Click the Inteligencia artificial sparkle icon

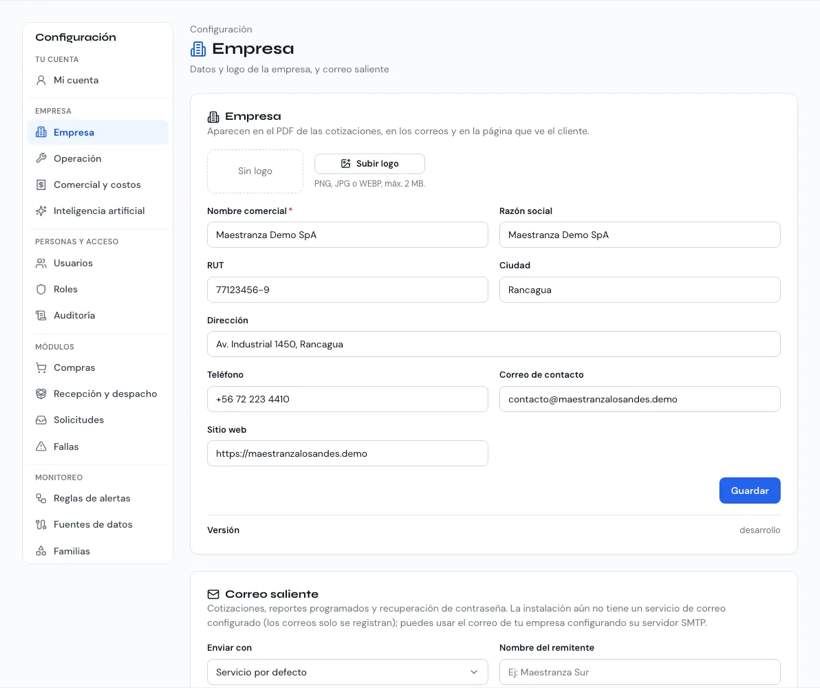click(x=41, y=211)
